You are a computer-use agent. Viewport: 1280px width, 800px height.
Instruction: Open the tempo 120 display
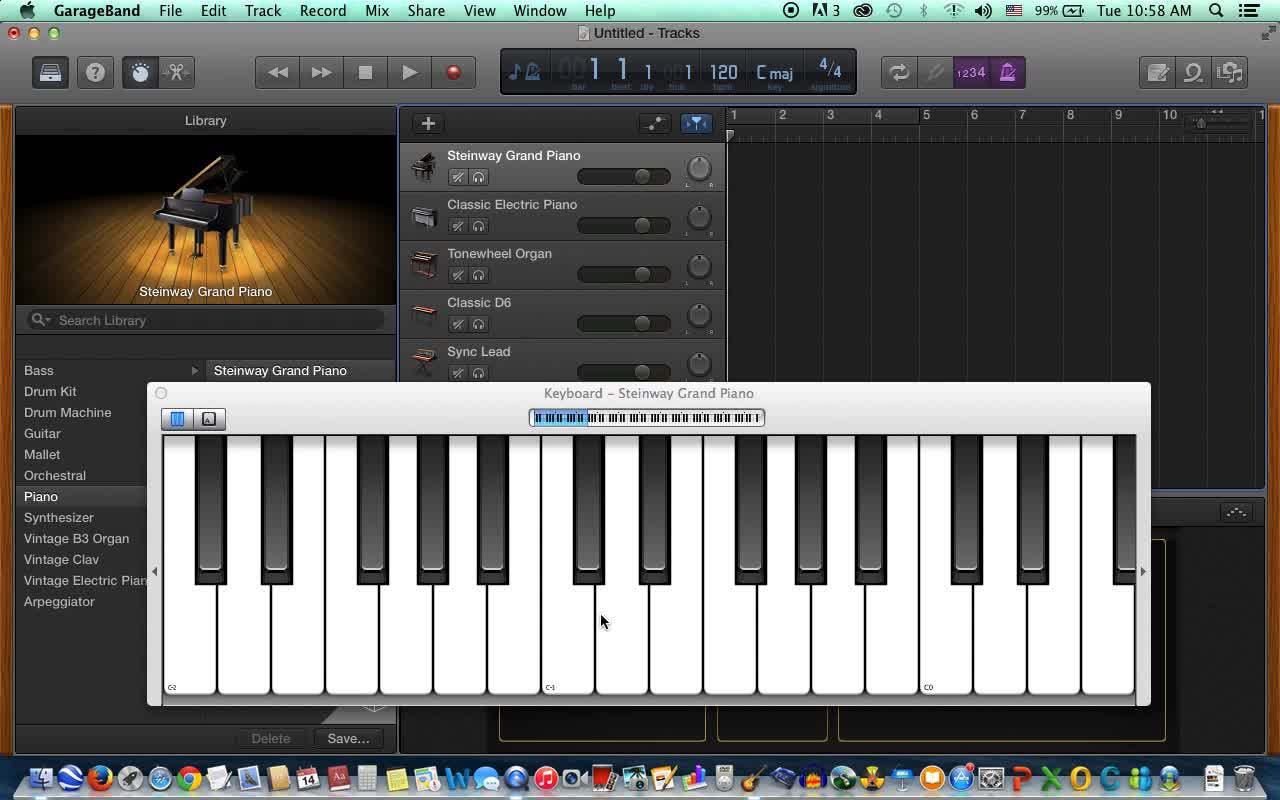[723, 73]
